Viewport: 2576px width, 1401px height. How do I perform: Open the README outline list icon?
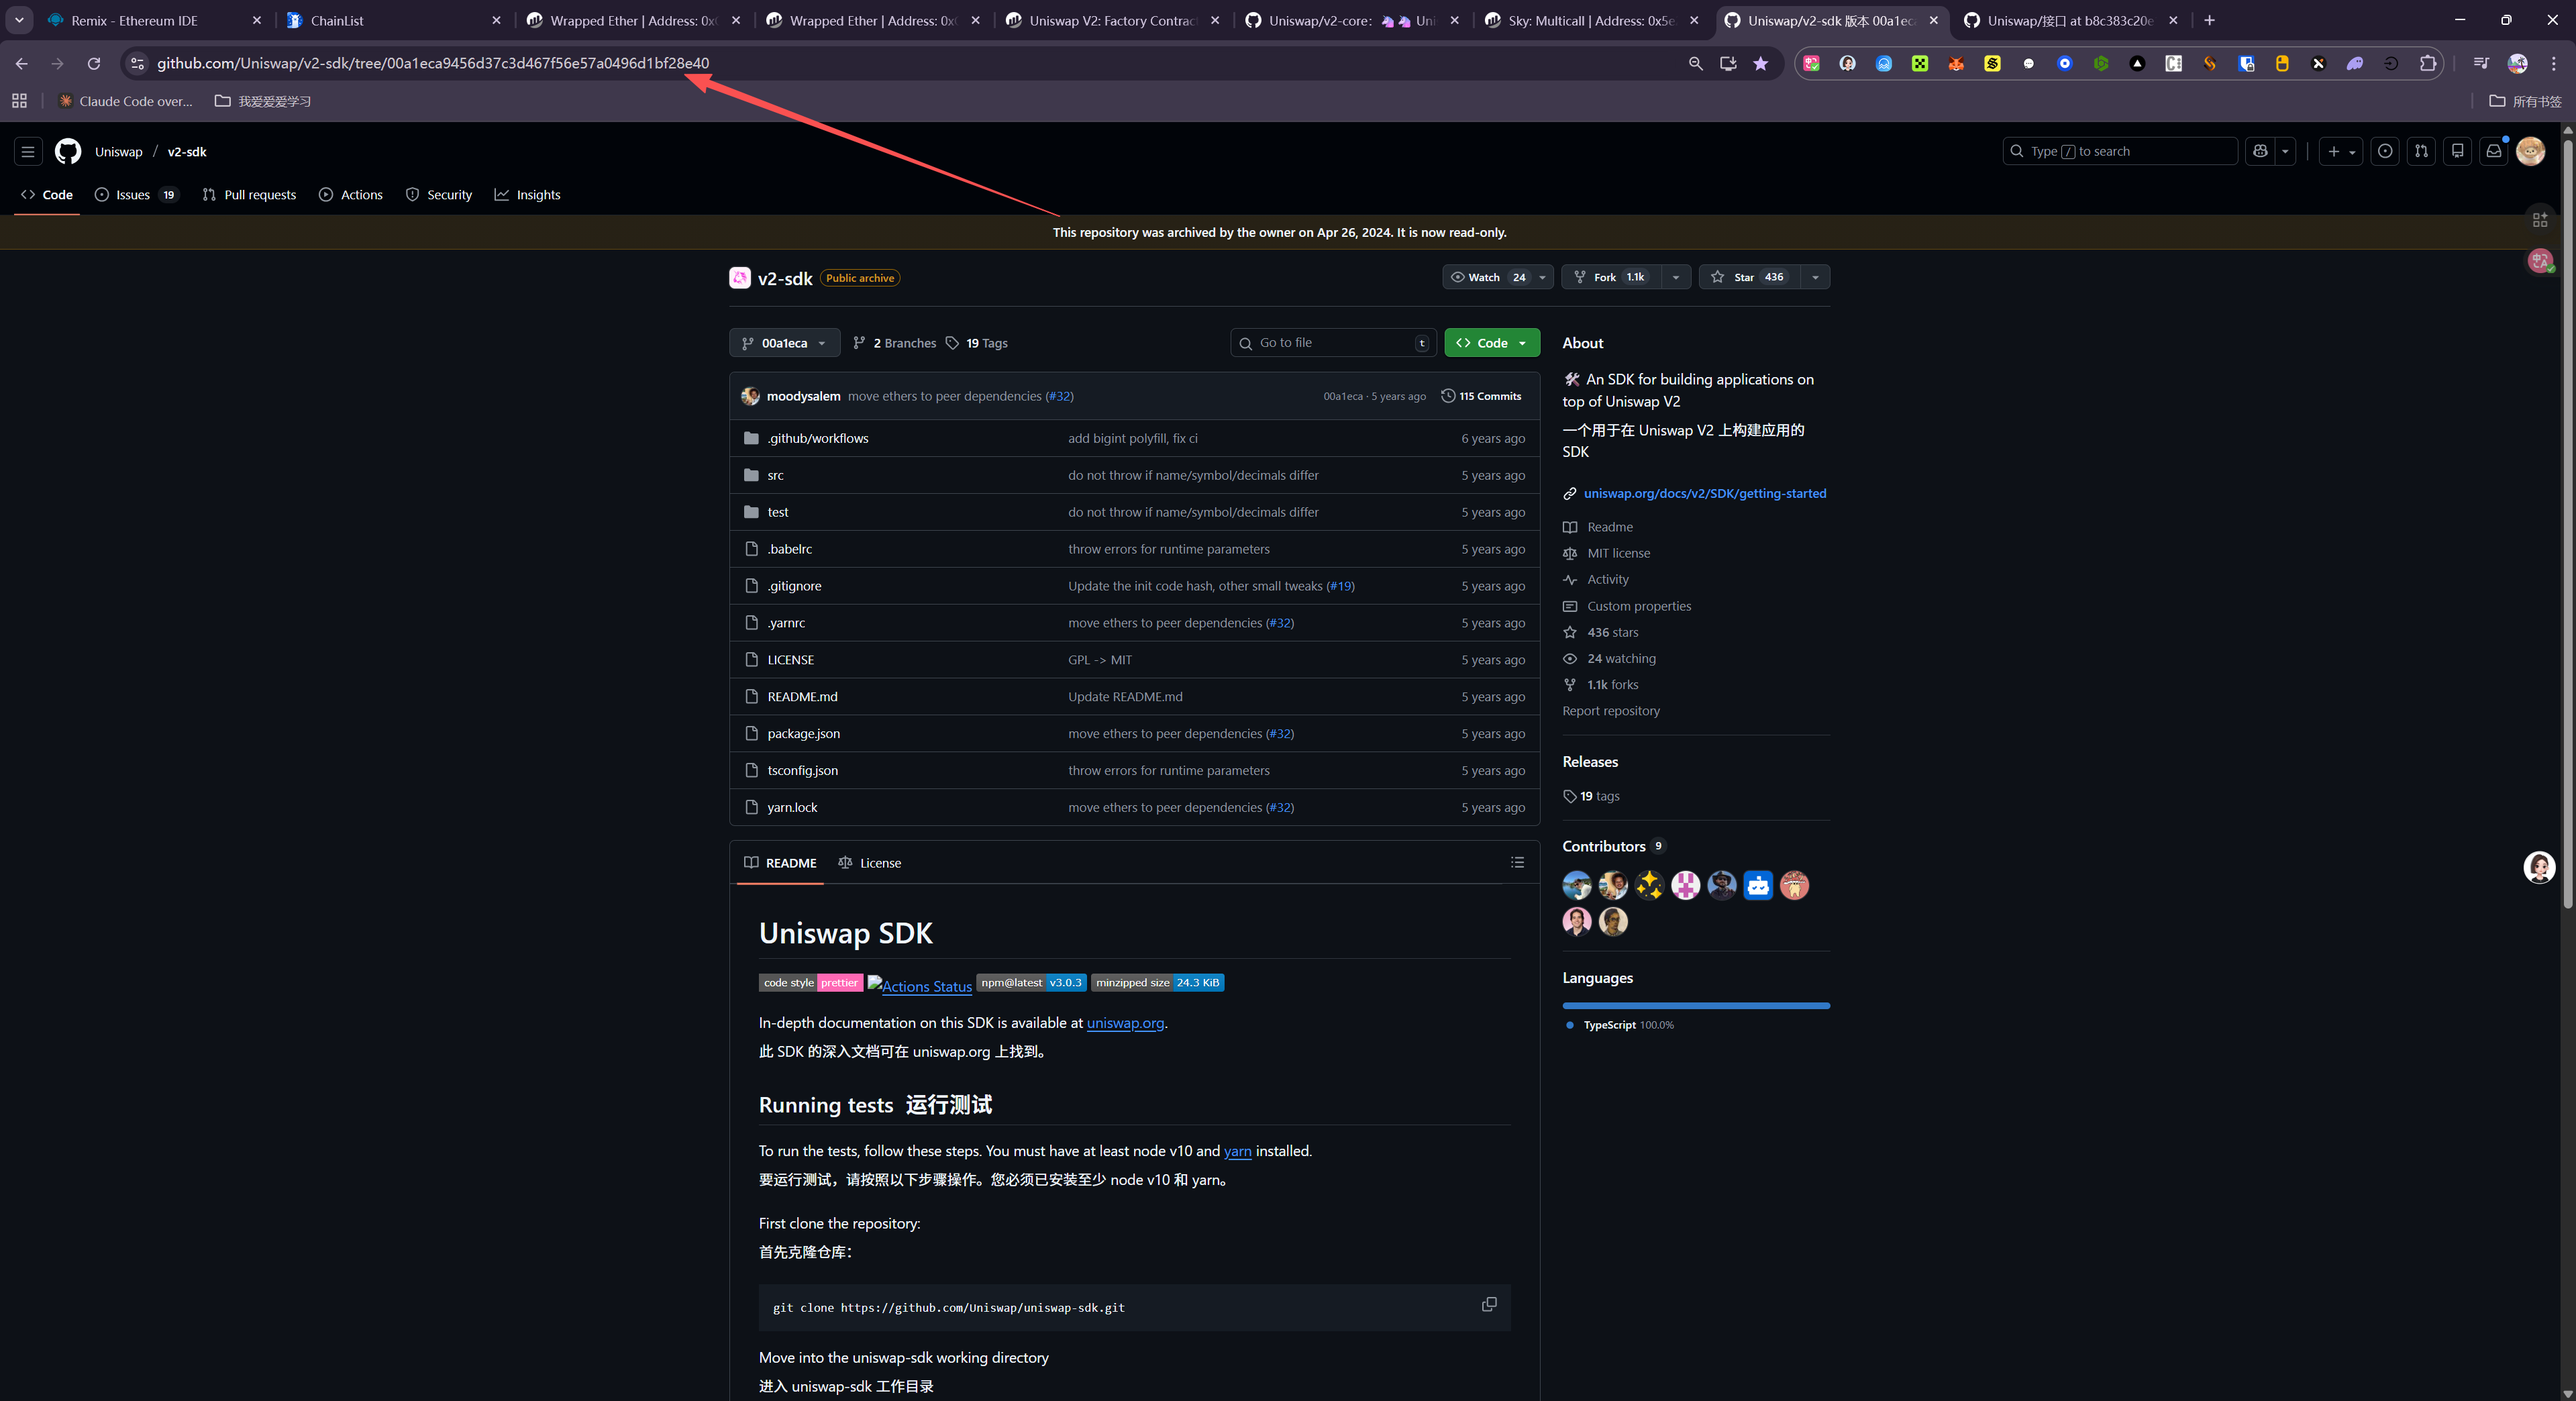coord(1517,862)
